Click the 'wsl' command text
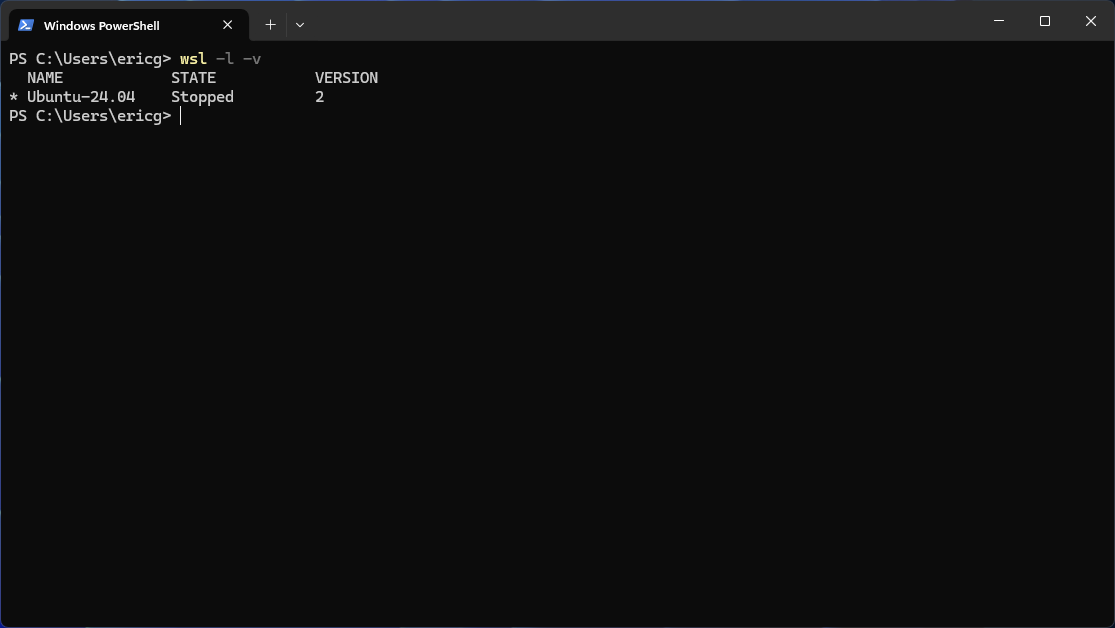Screen dimensions: 1115x628 point(193,59)
